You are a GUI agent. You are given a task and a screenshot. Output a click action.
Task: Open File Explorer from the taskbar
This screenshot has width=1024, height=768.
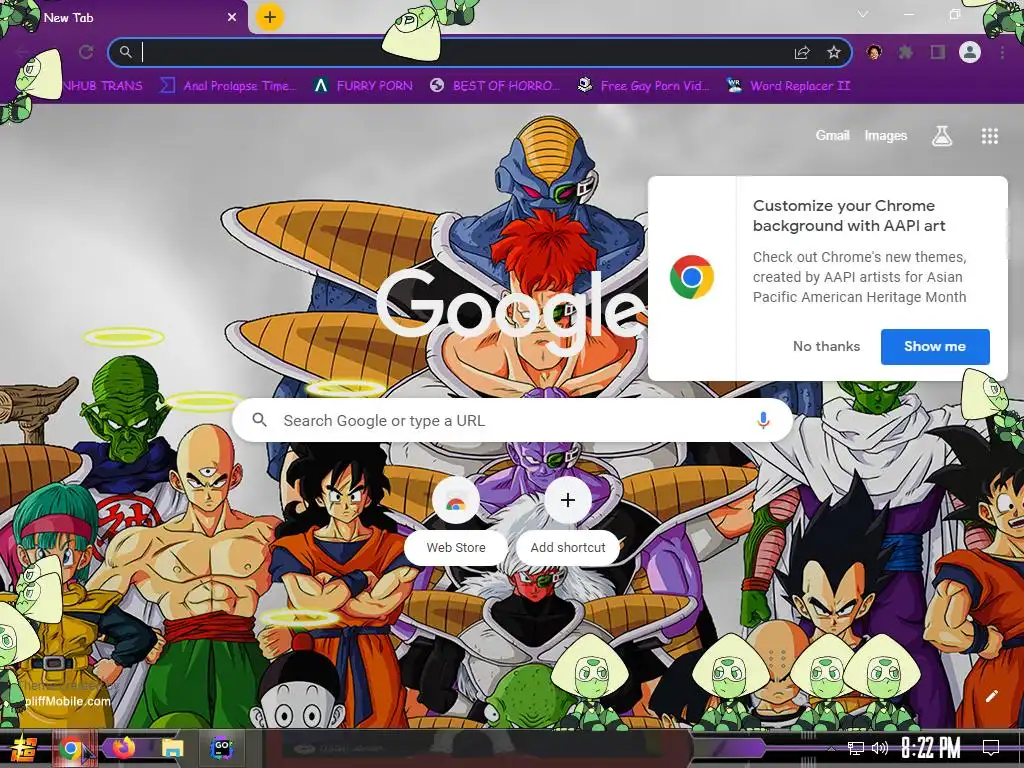click(173, 748)
